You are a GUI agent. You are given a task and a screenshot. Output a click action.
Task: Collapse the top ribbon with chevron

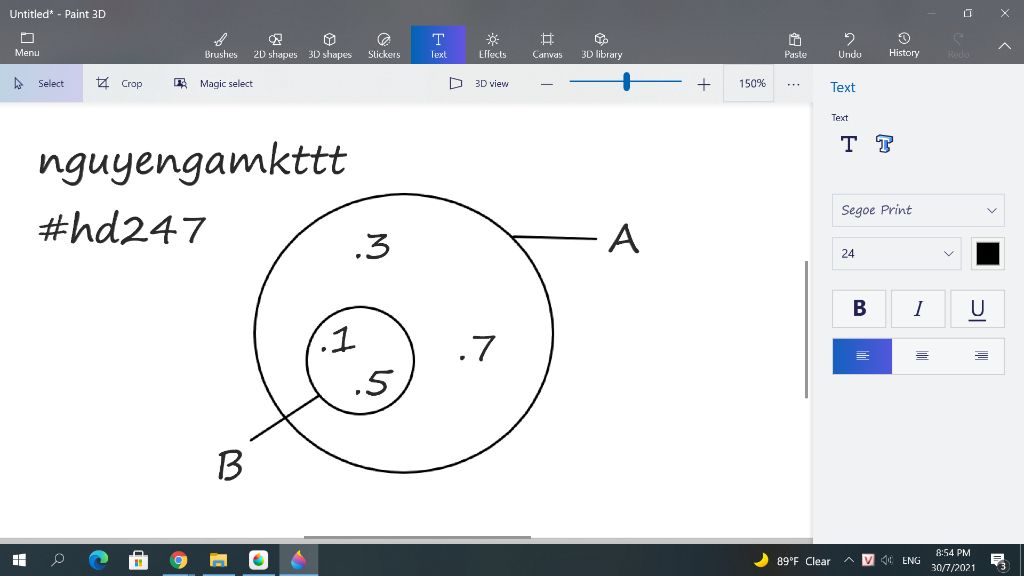(1004, 46)
